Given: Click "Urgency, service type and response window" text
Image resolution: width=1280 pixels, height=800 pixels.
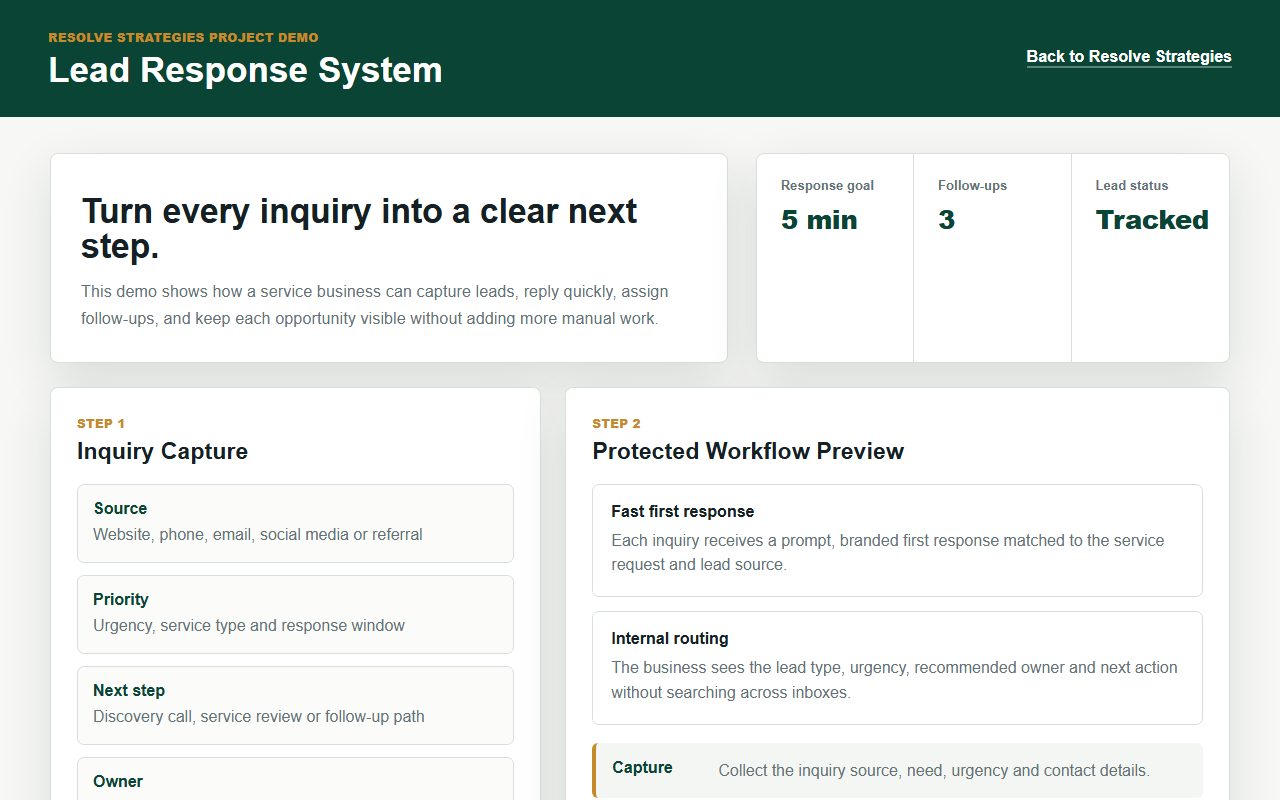Looking at the screenshot, I should 249,625.
